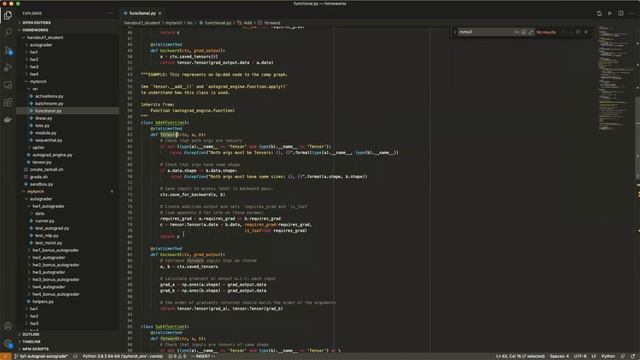The width and height of the screenshot is (640, 360).
Task: Change encoding via UTF-8 status item
Action: click(580, 356)
